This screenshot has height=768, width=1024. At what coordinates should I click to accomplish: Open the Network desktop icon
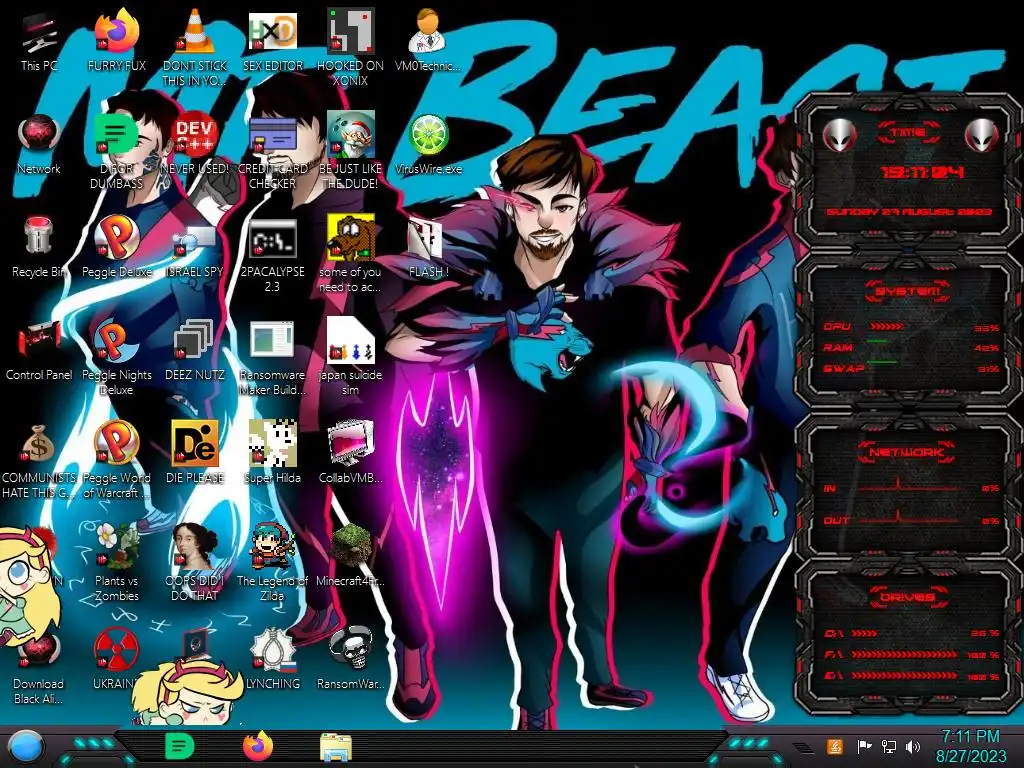[39, 145]
